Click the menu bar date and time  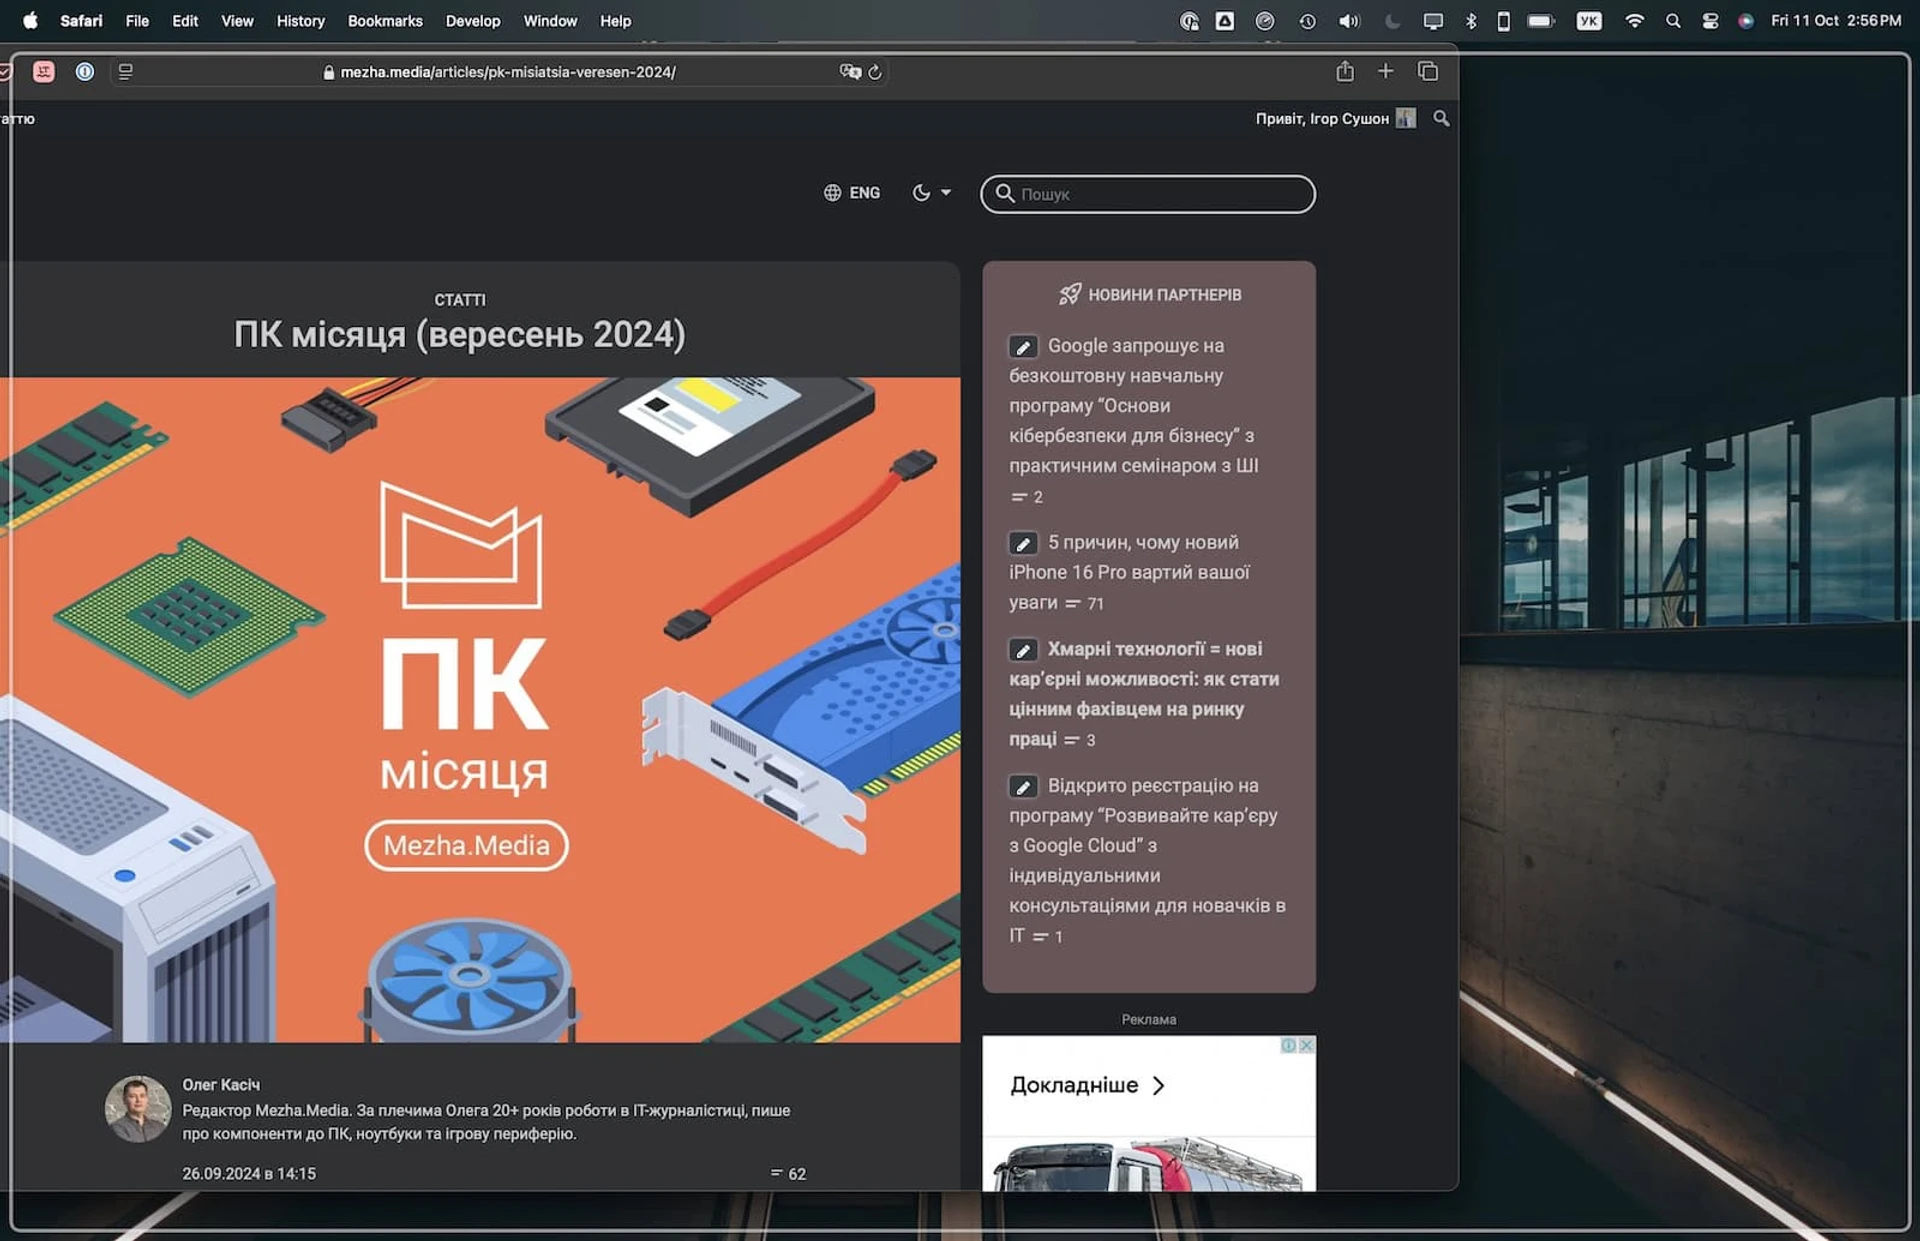(x=1836, y=20)
